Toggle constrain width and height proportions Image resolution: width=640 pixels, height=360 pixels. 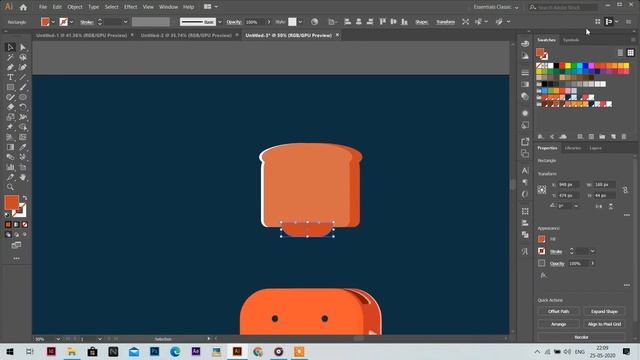pyautogui.click(x=625, y=190)
